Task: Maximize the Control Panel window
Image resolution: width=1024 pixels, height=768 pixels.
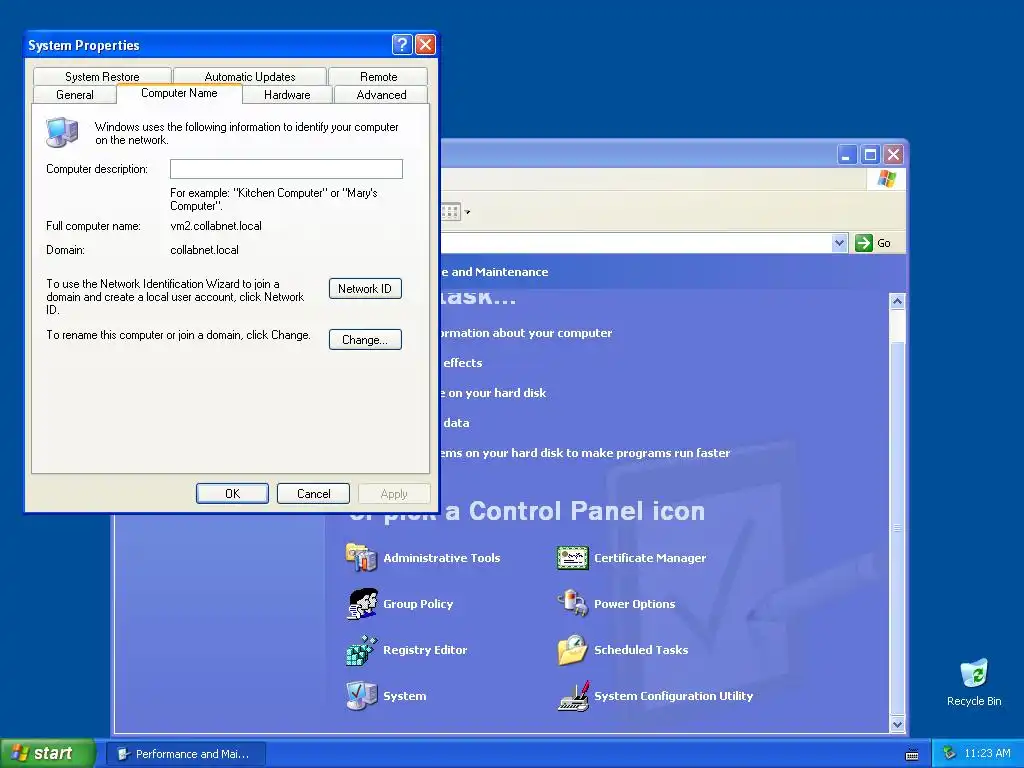Action: 870,155
